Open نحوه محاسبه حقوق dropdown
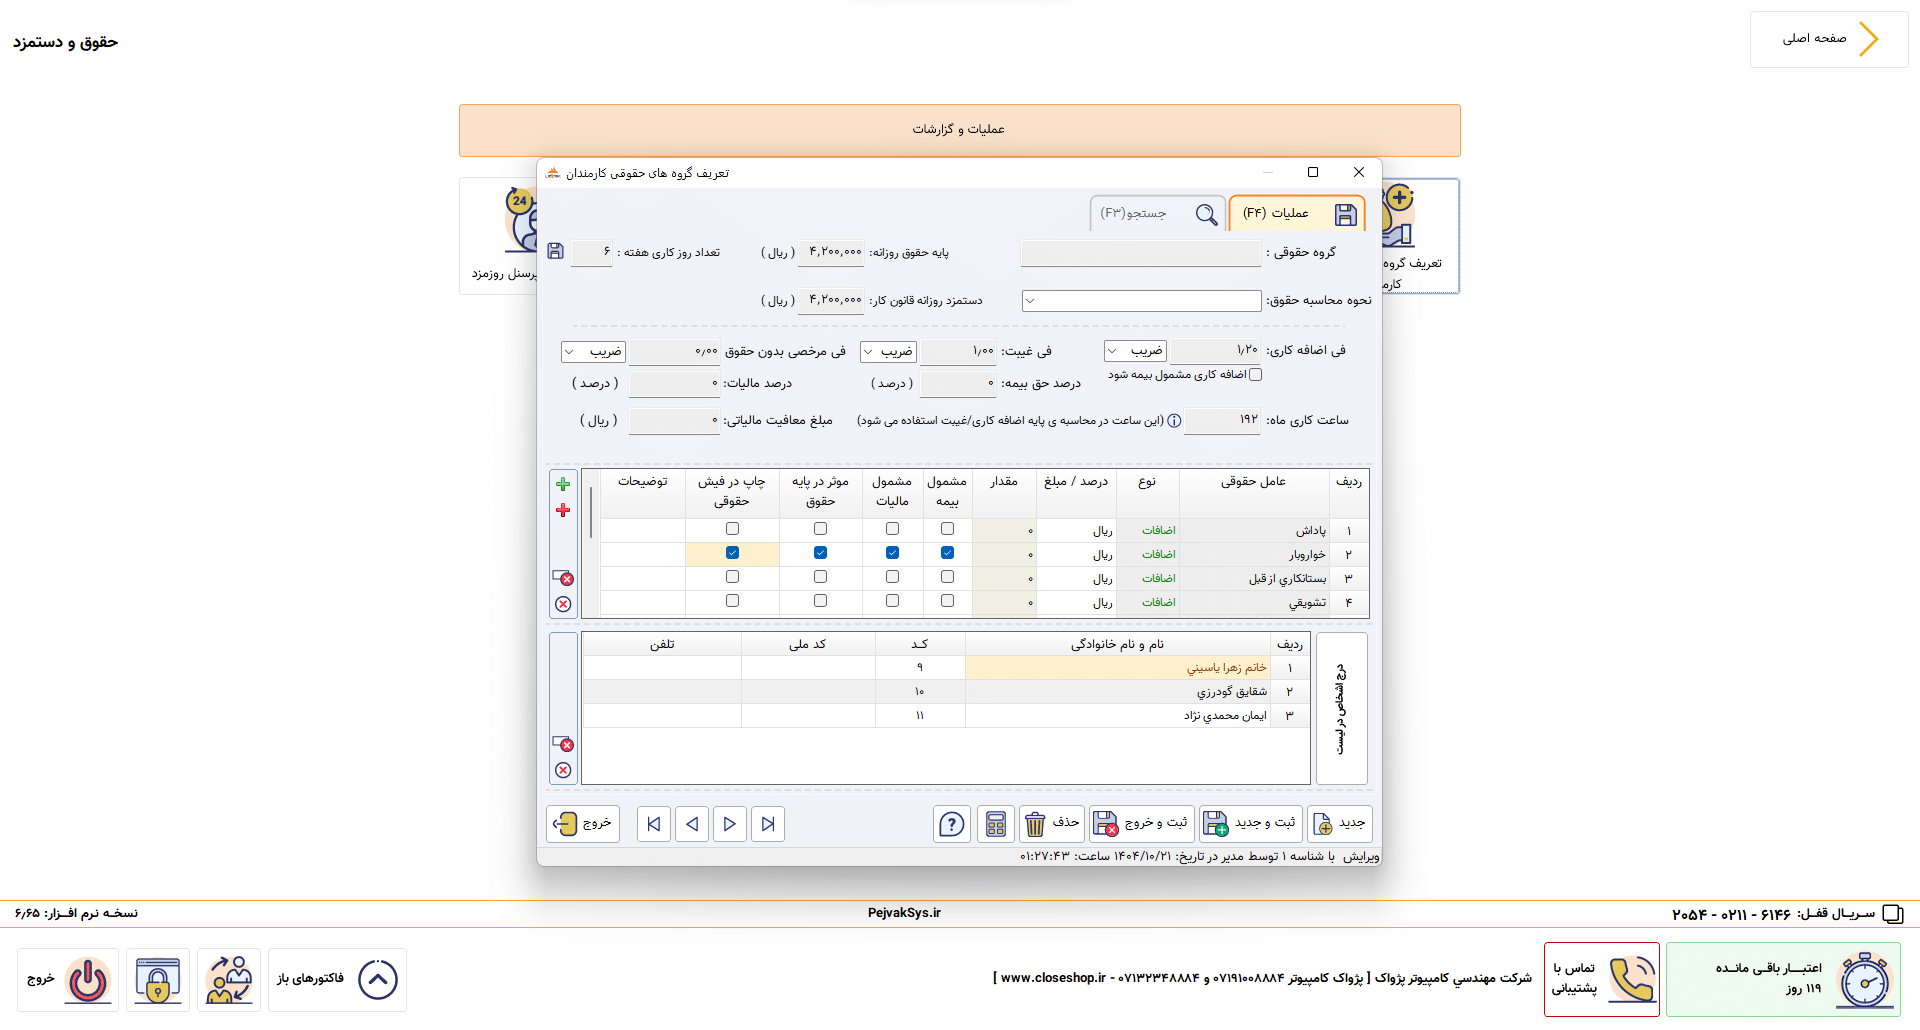The width and height of the screenshot is (1920, 1030). click(1141, 301)
